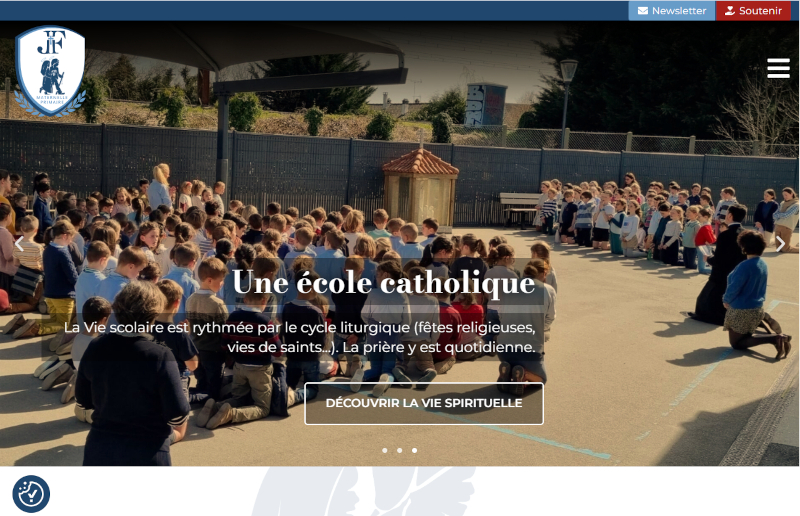Open the Newsletter link in top bar

[672, 11]
